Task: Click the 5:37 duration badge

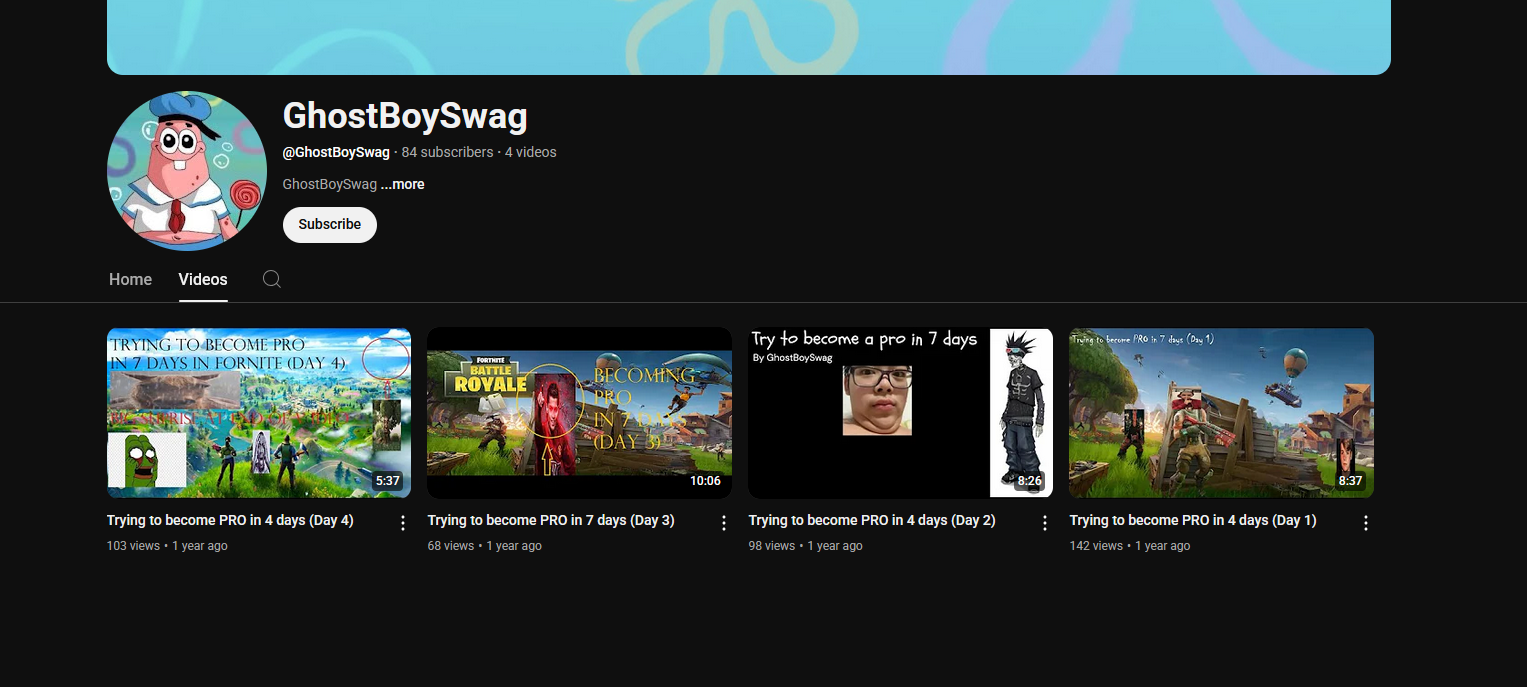Action: (387, 481)
